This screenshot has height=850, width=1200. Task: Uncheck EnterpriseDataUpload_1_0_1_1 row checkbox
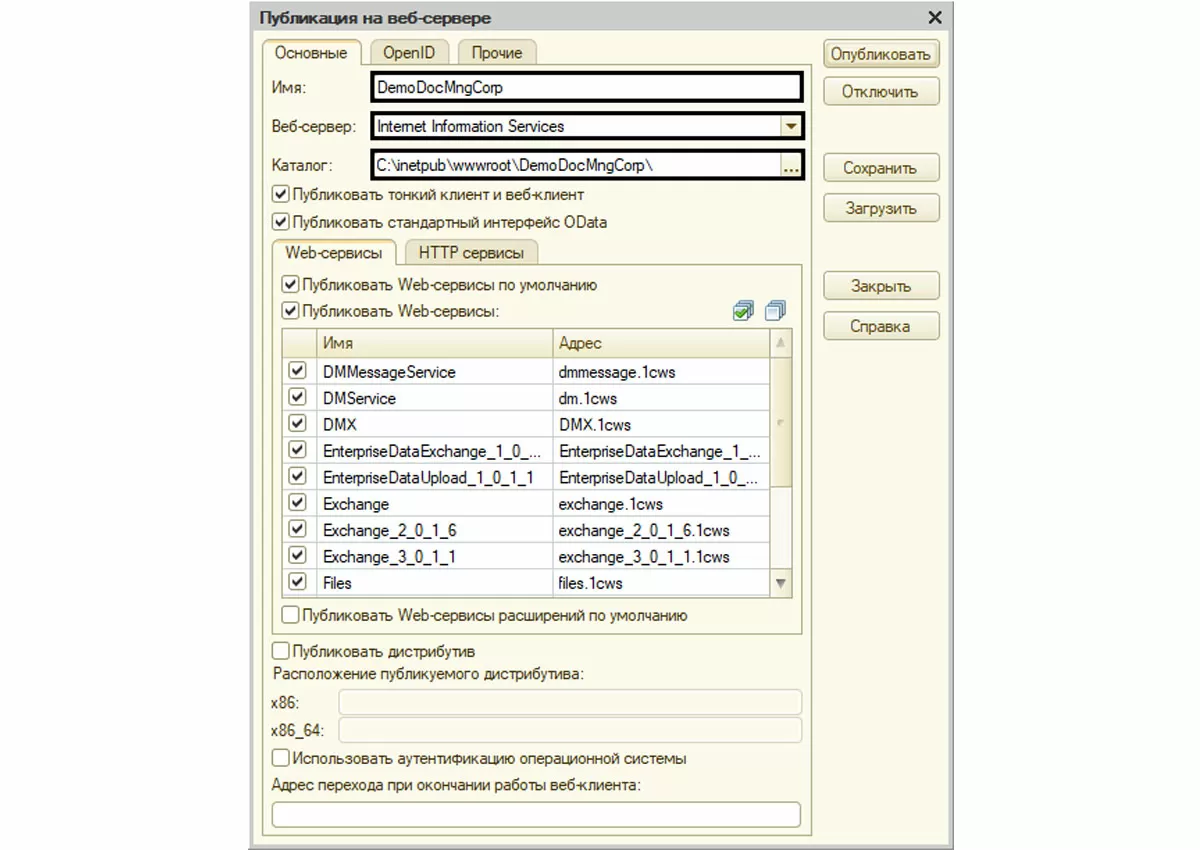(x=297, y=477)
